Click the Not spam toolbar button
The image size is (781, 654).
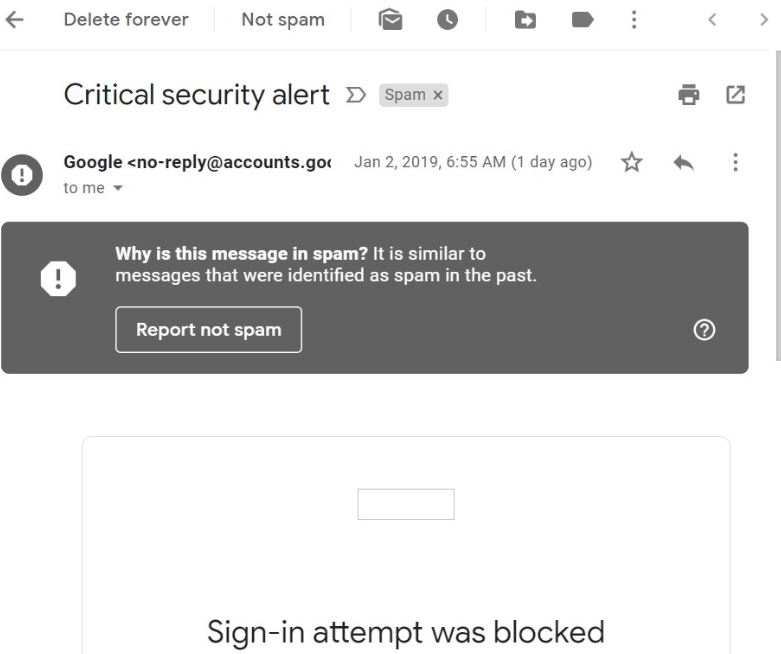click(283, 20)
